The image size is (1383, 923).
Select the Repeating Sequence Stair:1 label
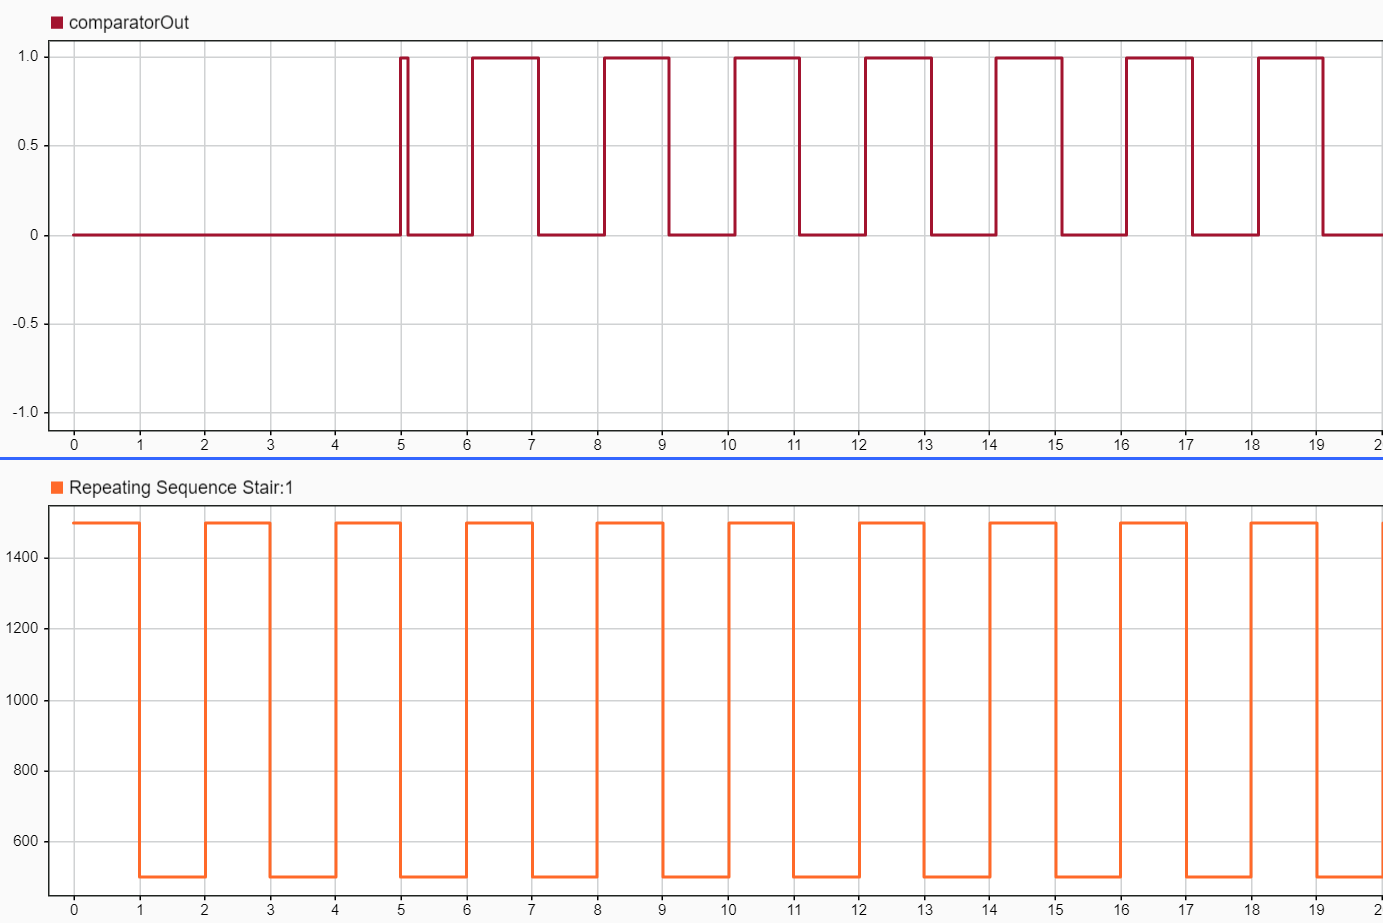coord(181,488)
